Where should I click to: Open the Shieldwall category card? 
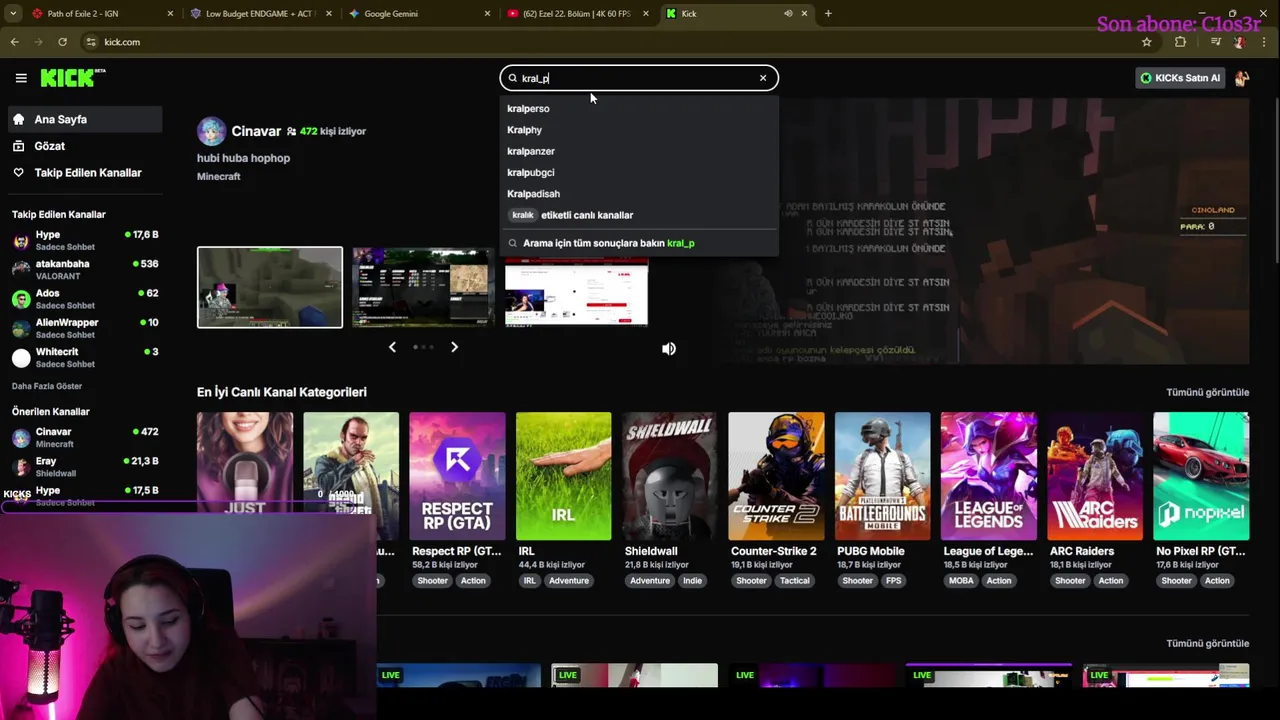pyautogui.click(x=669, y=476)
